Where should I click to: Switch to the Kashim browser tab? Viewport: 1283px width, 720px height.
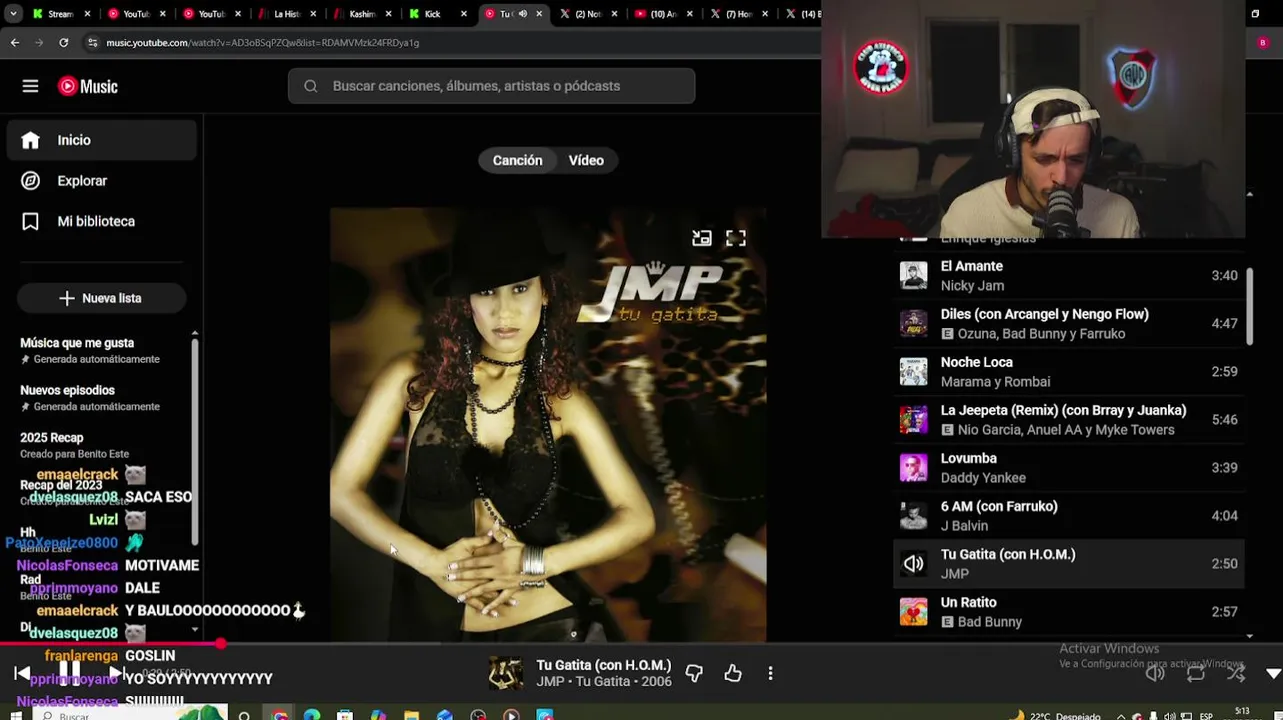point(362,14)
